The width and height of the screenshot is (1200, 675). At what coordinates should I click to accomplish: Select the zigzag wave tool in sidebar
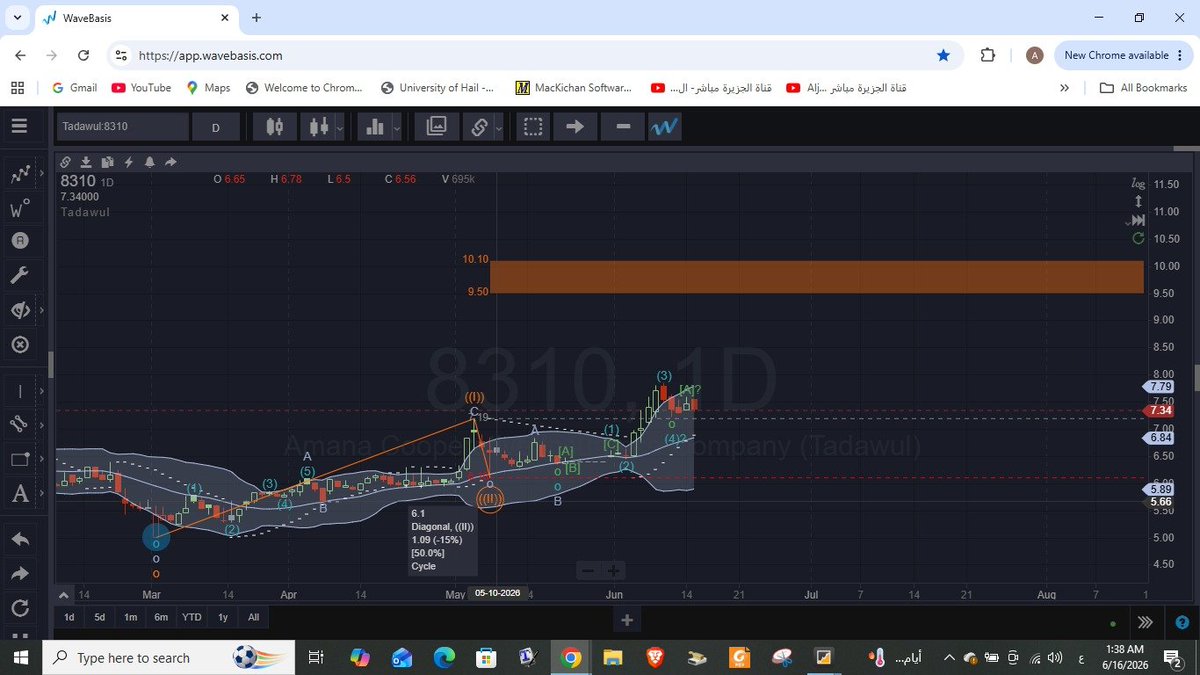(19, 175)
